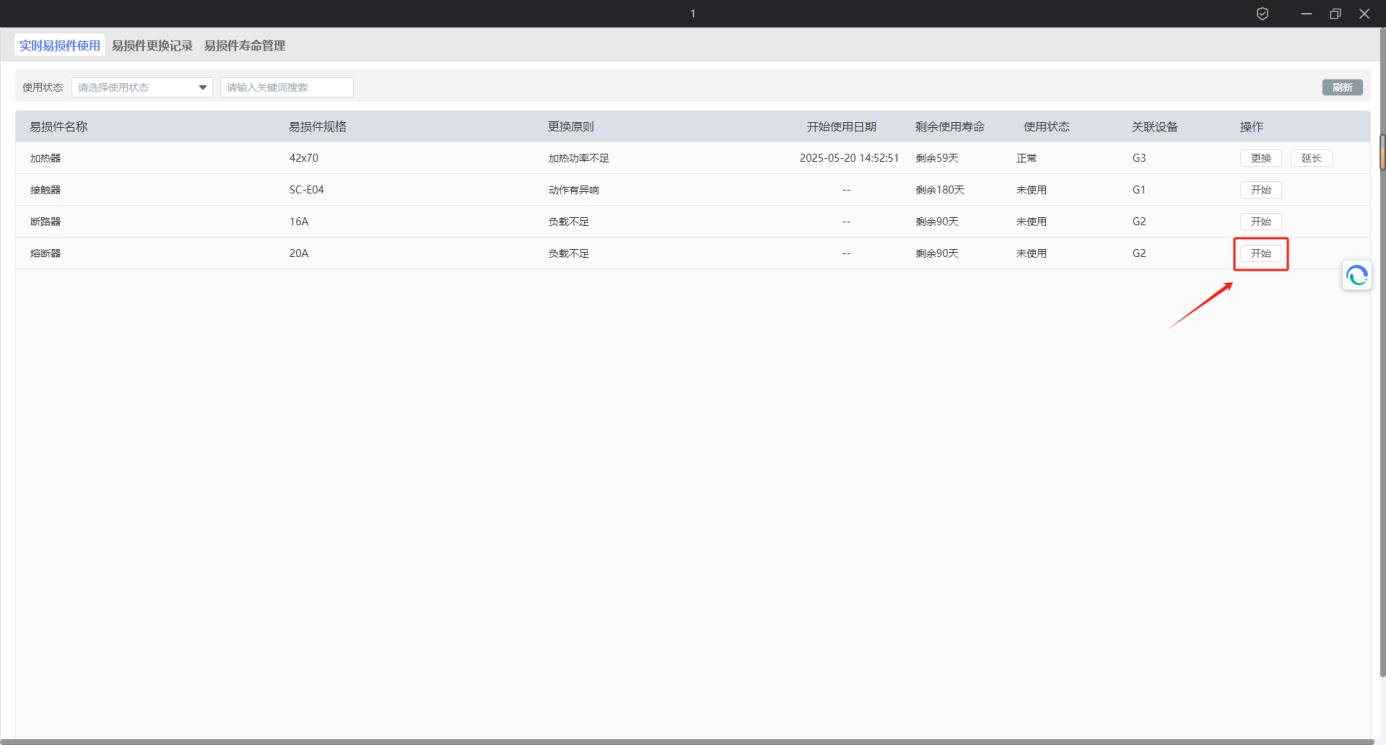1386x745 pixels.
Task: Select the 熔断器 row name cell
Action: 46,254
